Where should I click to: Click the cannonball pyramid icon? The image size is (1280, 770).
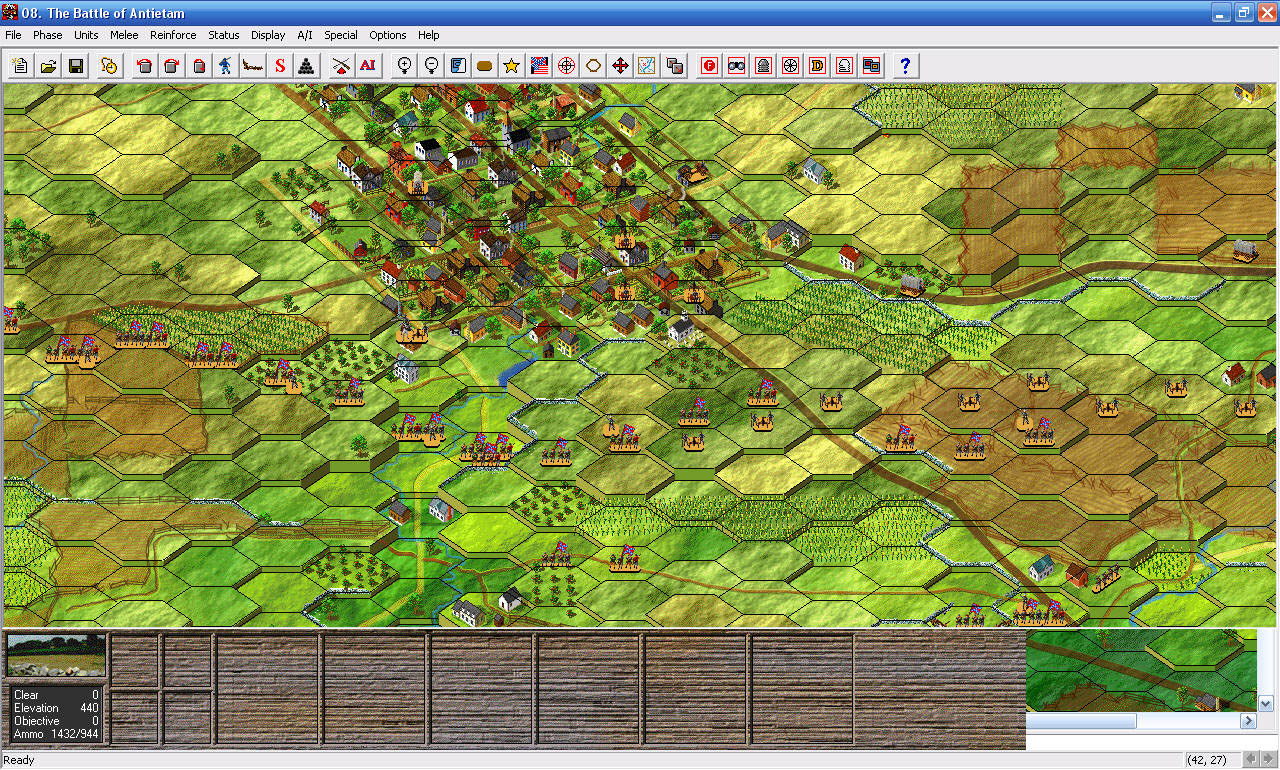tap(307, 66)
